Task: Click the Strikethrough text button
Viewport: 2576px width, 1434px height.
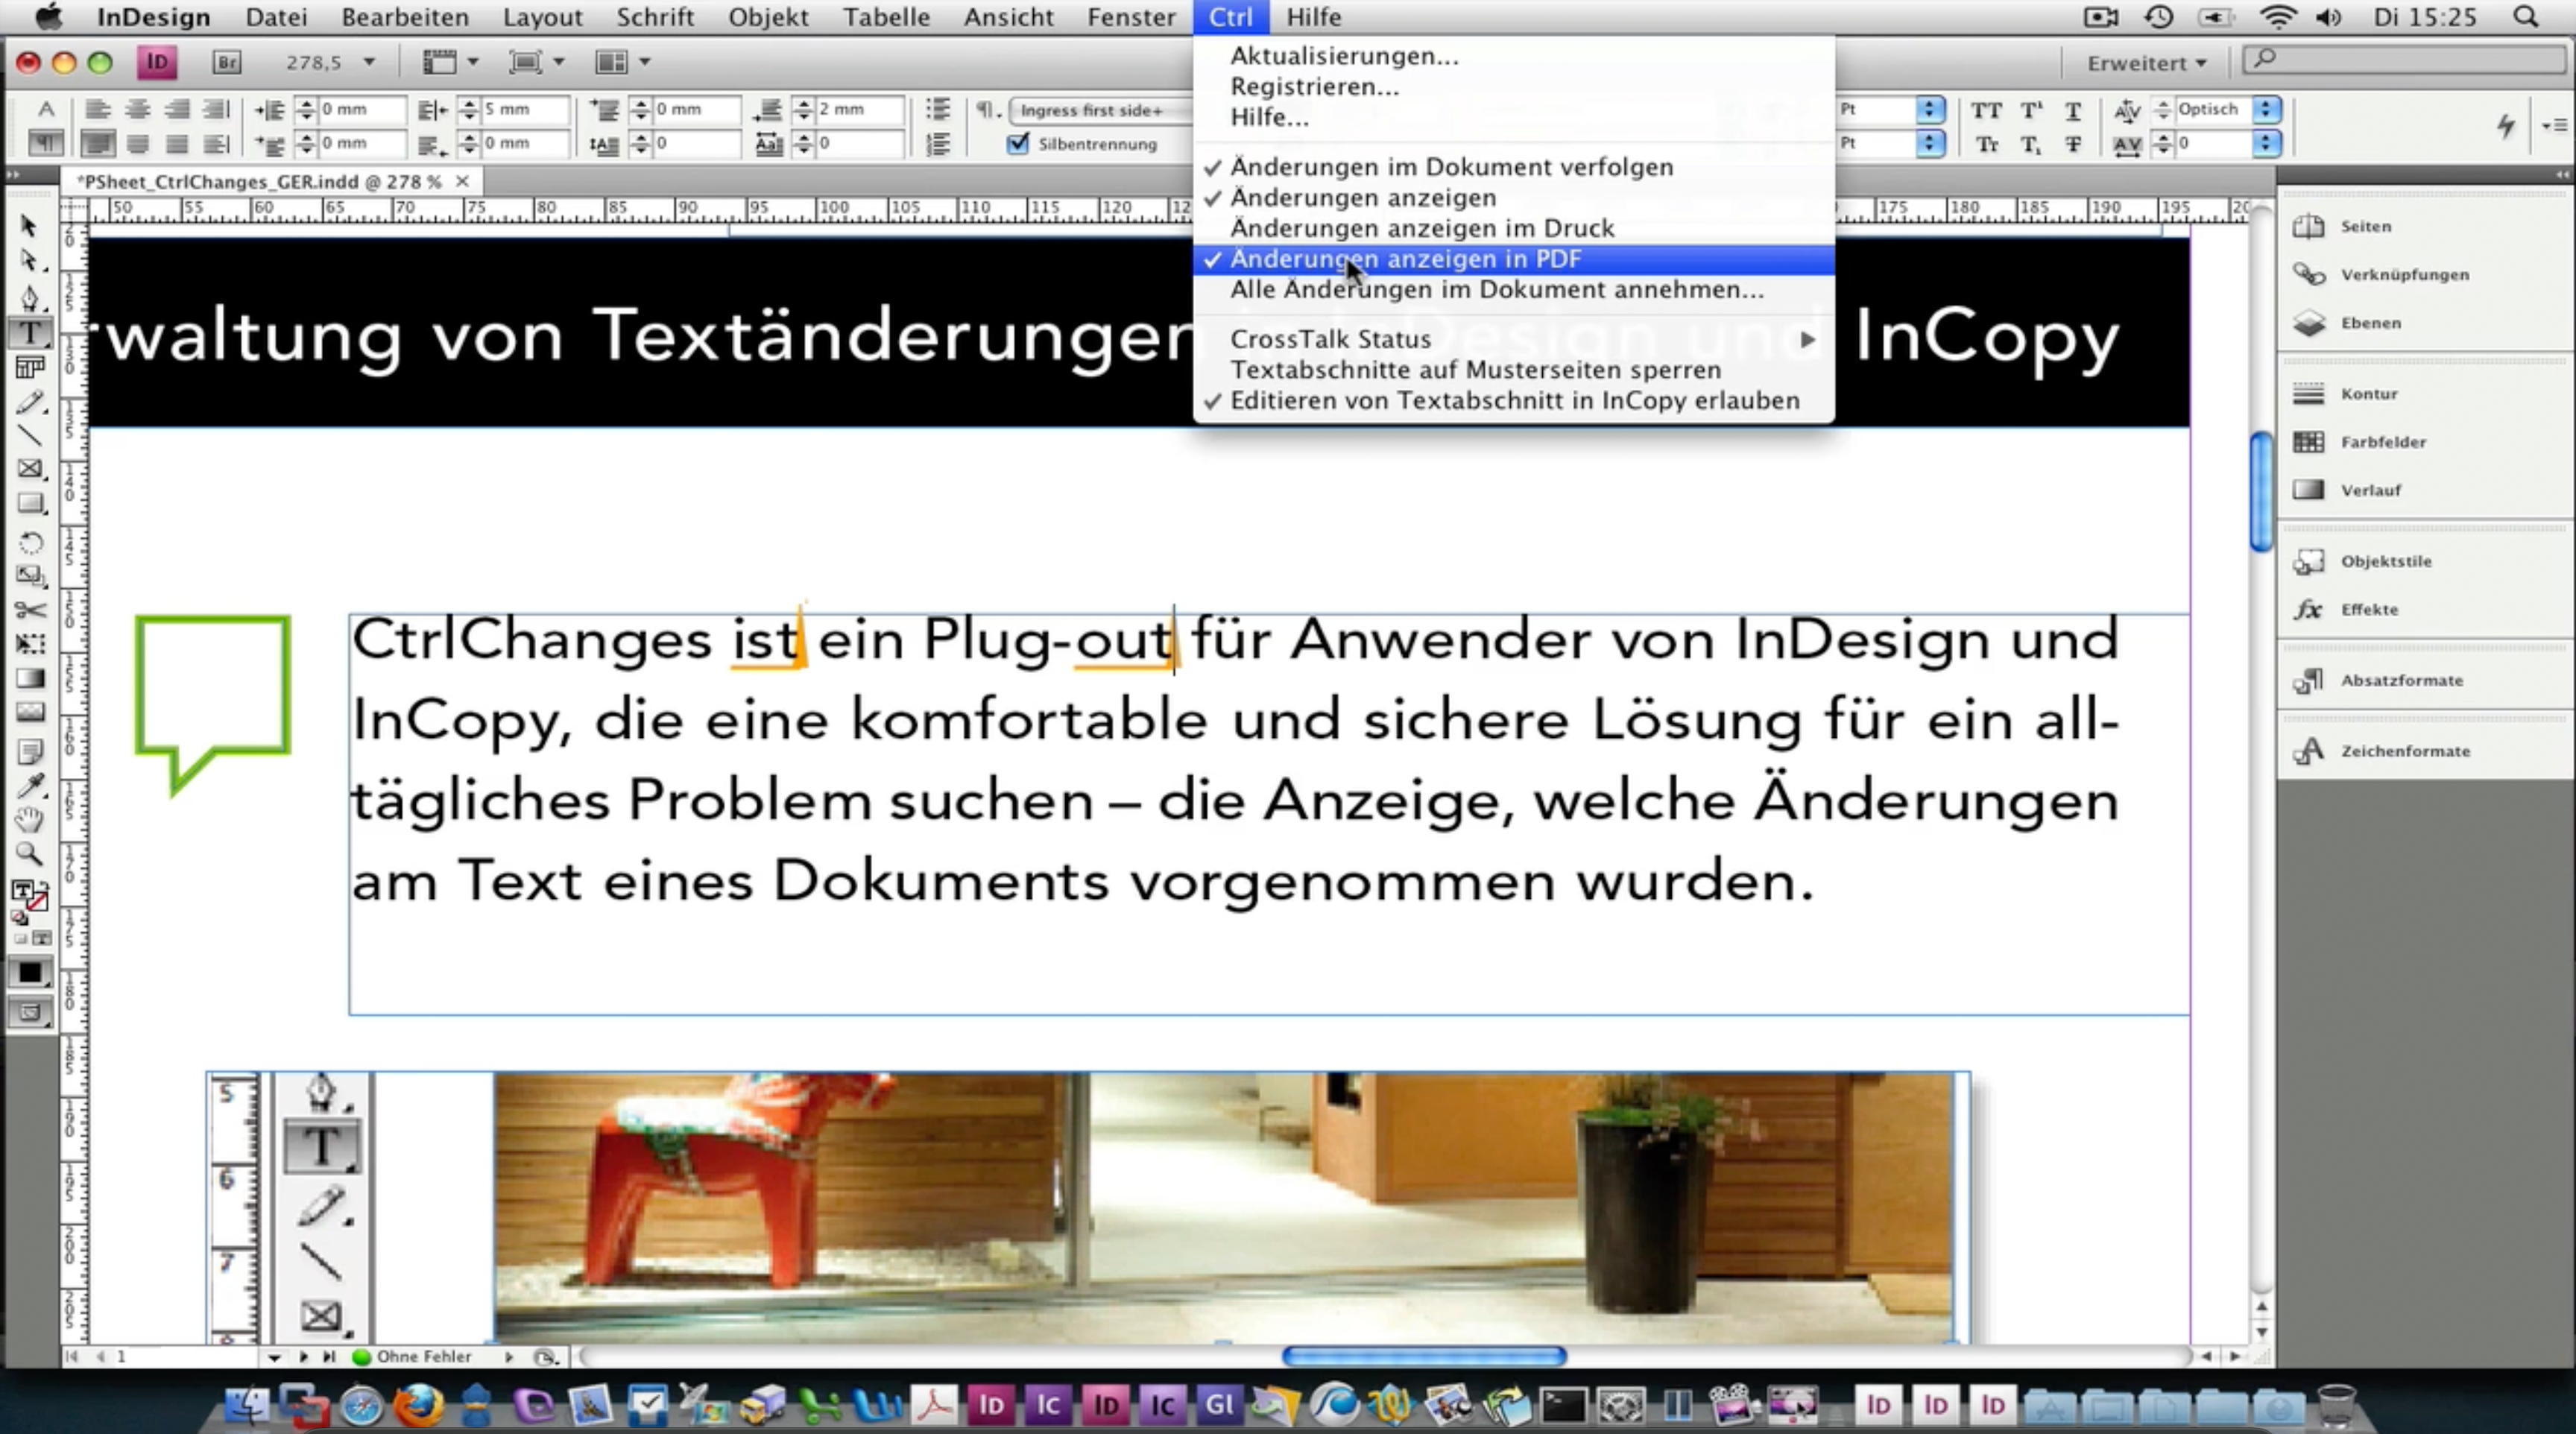Action: click(x=2073, y=144)
